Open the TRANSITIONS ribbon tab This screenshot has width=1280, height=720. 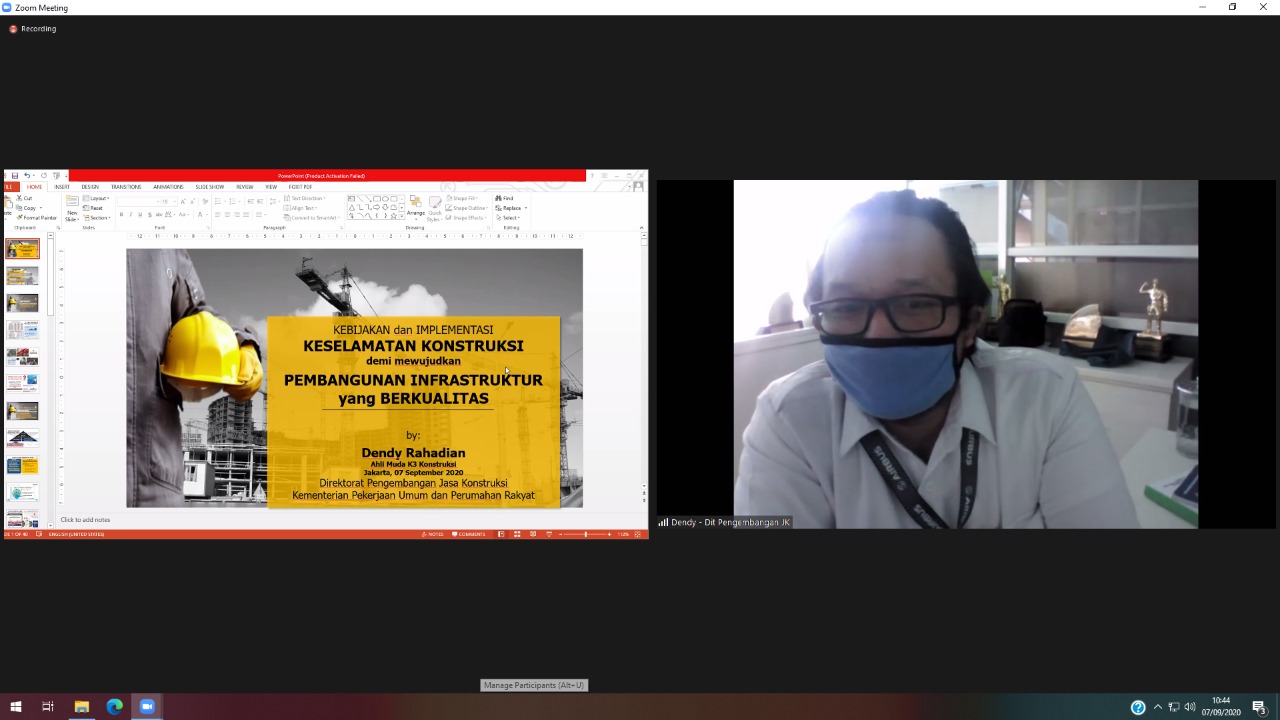(126, 187)
